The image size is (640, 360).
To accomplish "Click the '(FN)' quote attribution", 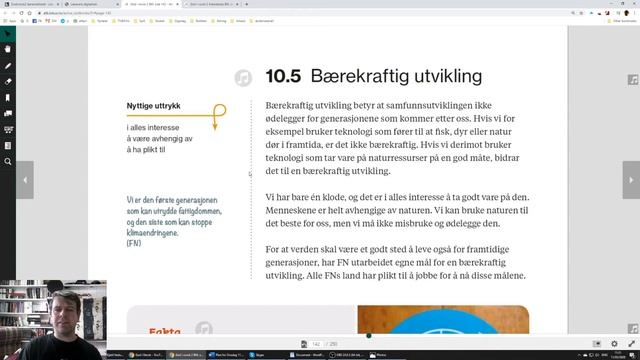I will [134, 243].
